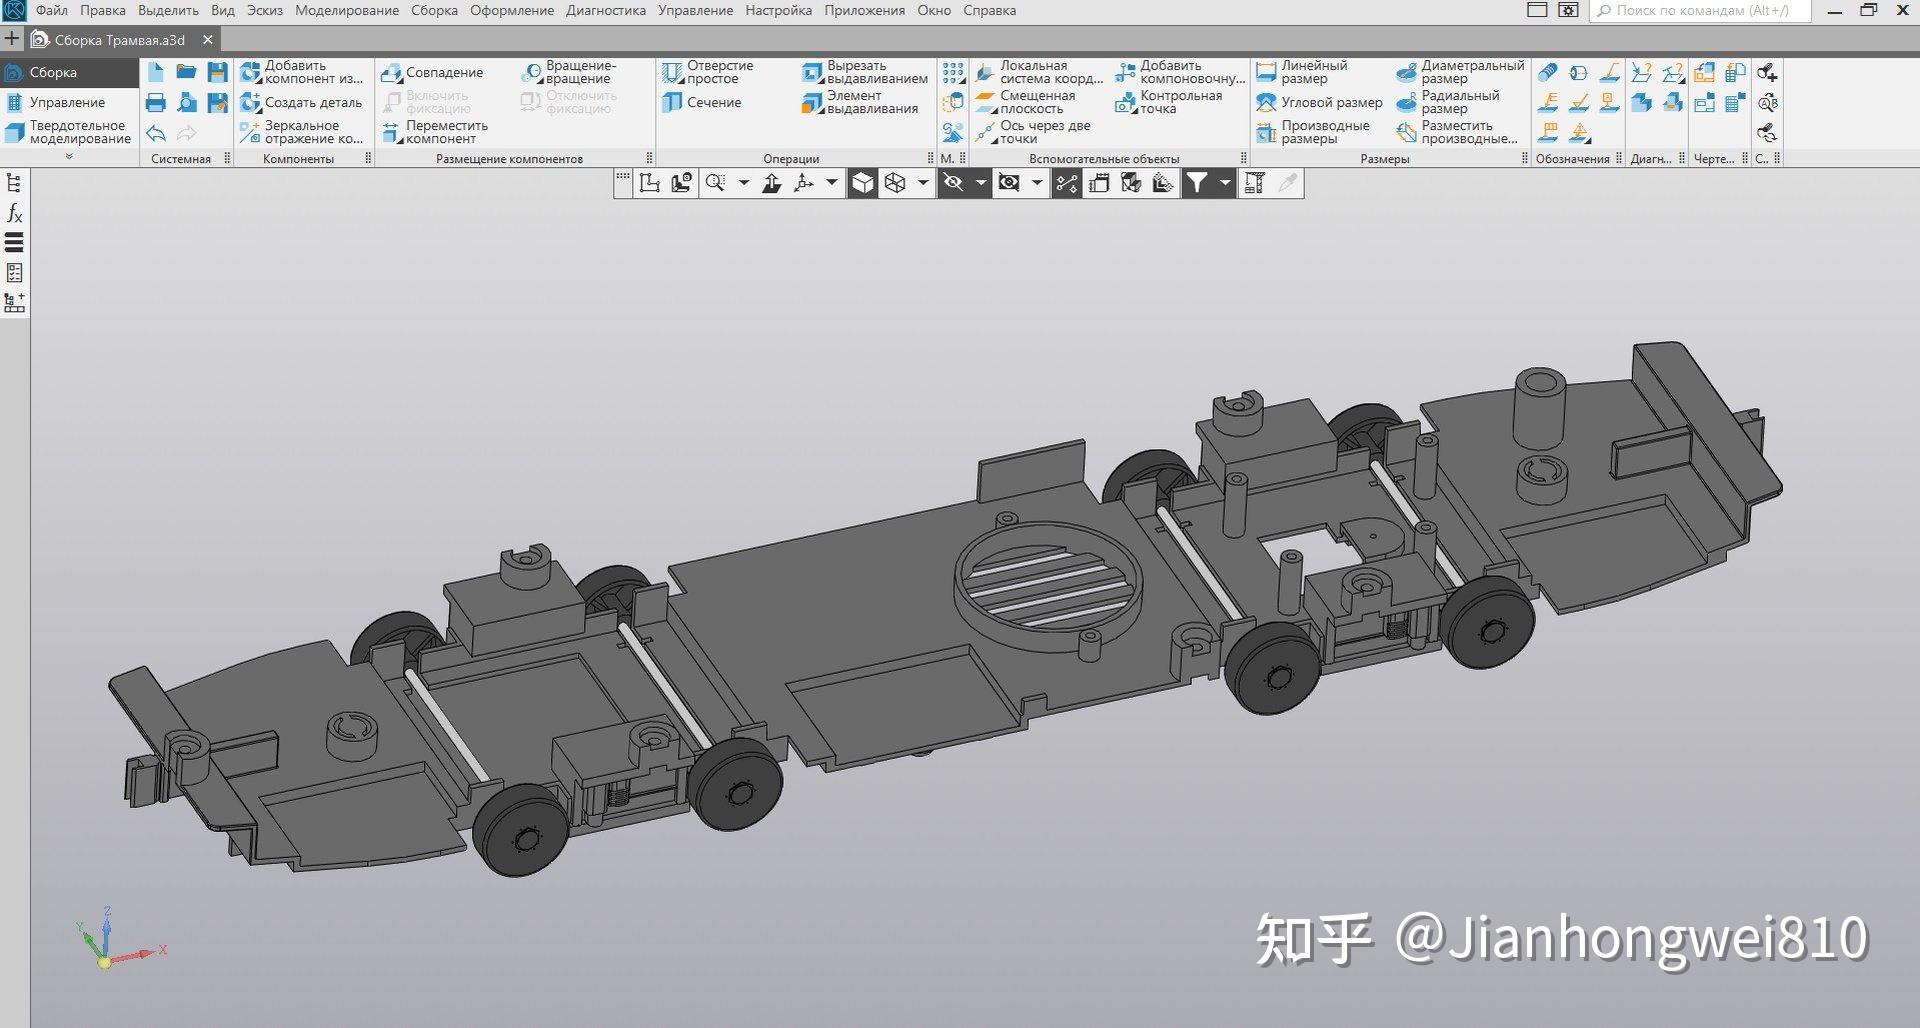Open the variables panel with fx icon

(14, 211)
